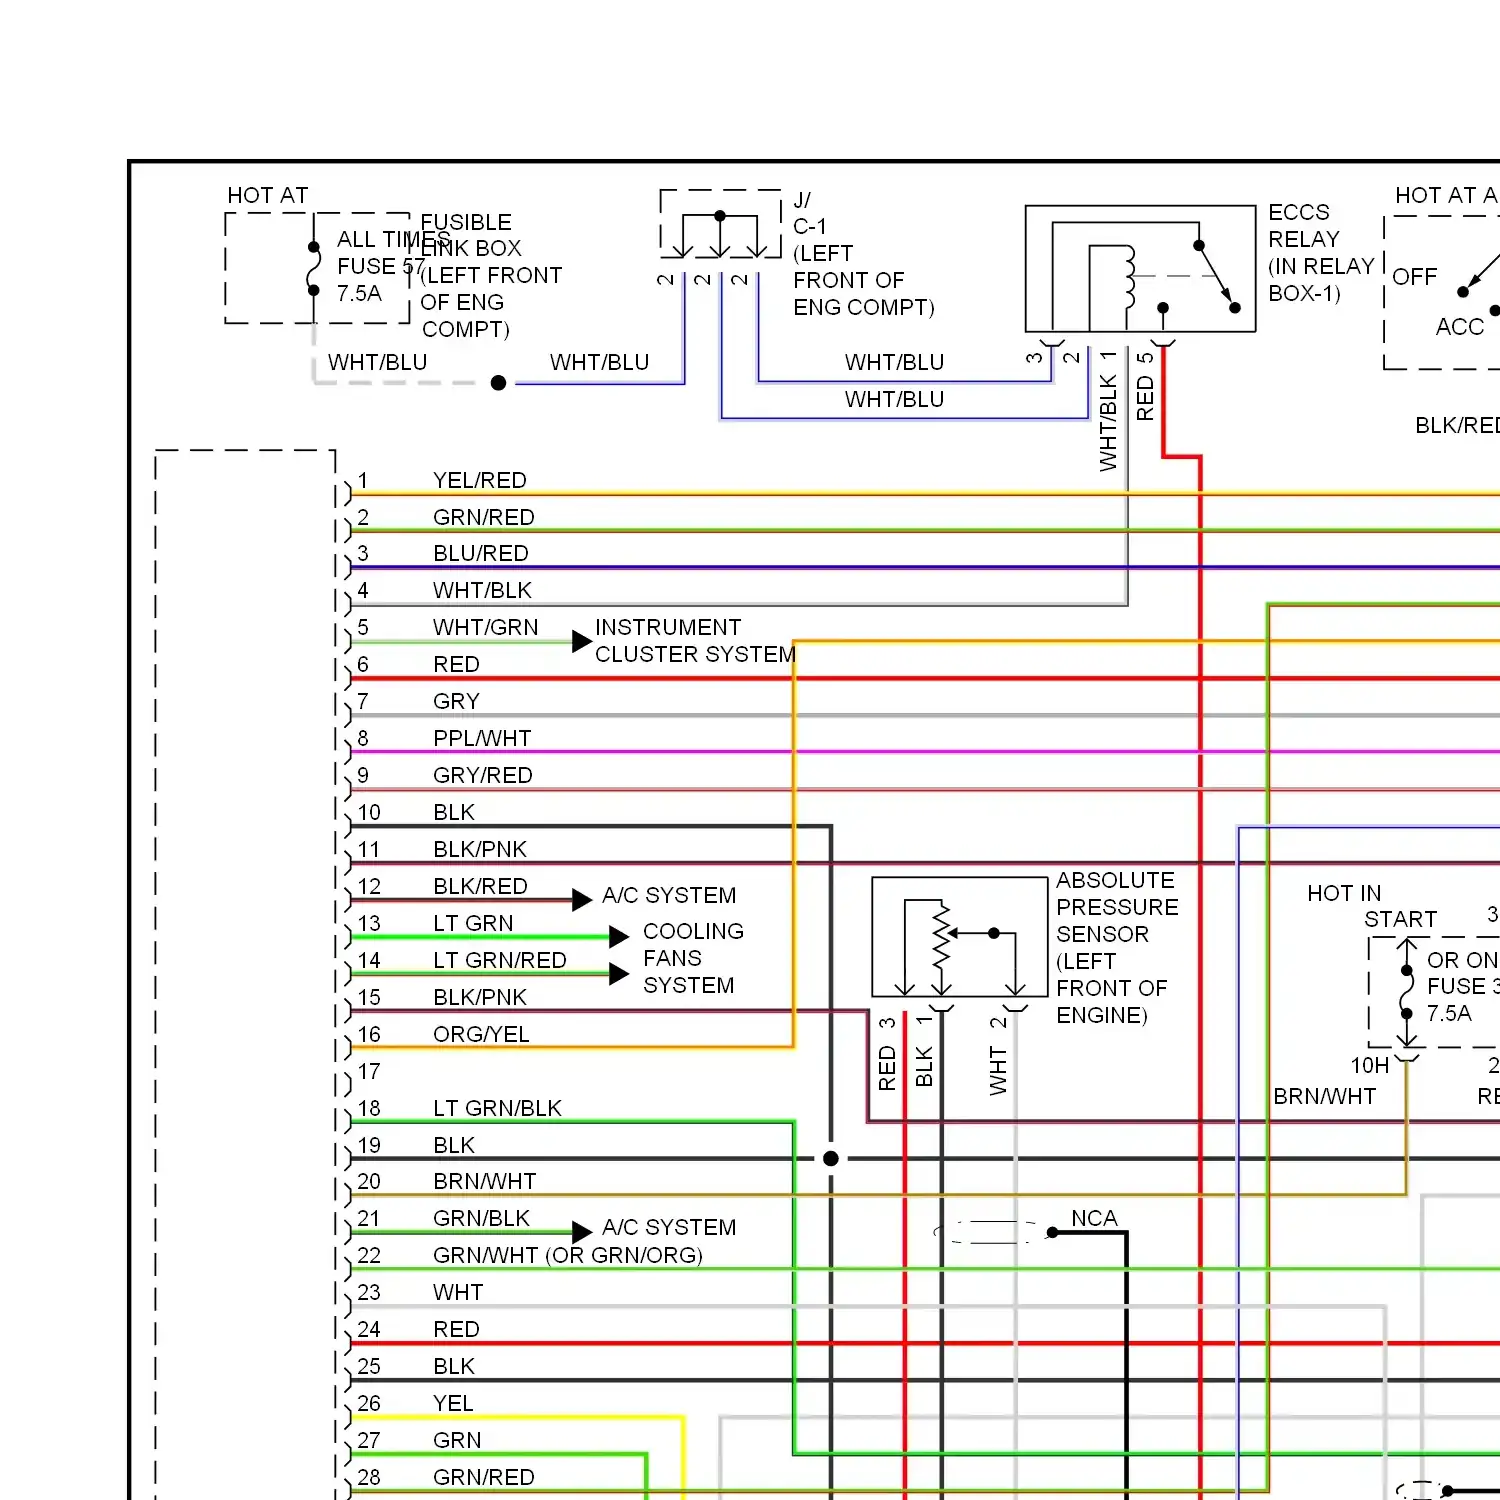Click the arrow on pin 21 GRN/BLK wire

582,1232
